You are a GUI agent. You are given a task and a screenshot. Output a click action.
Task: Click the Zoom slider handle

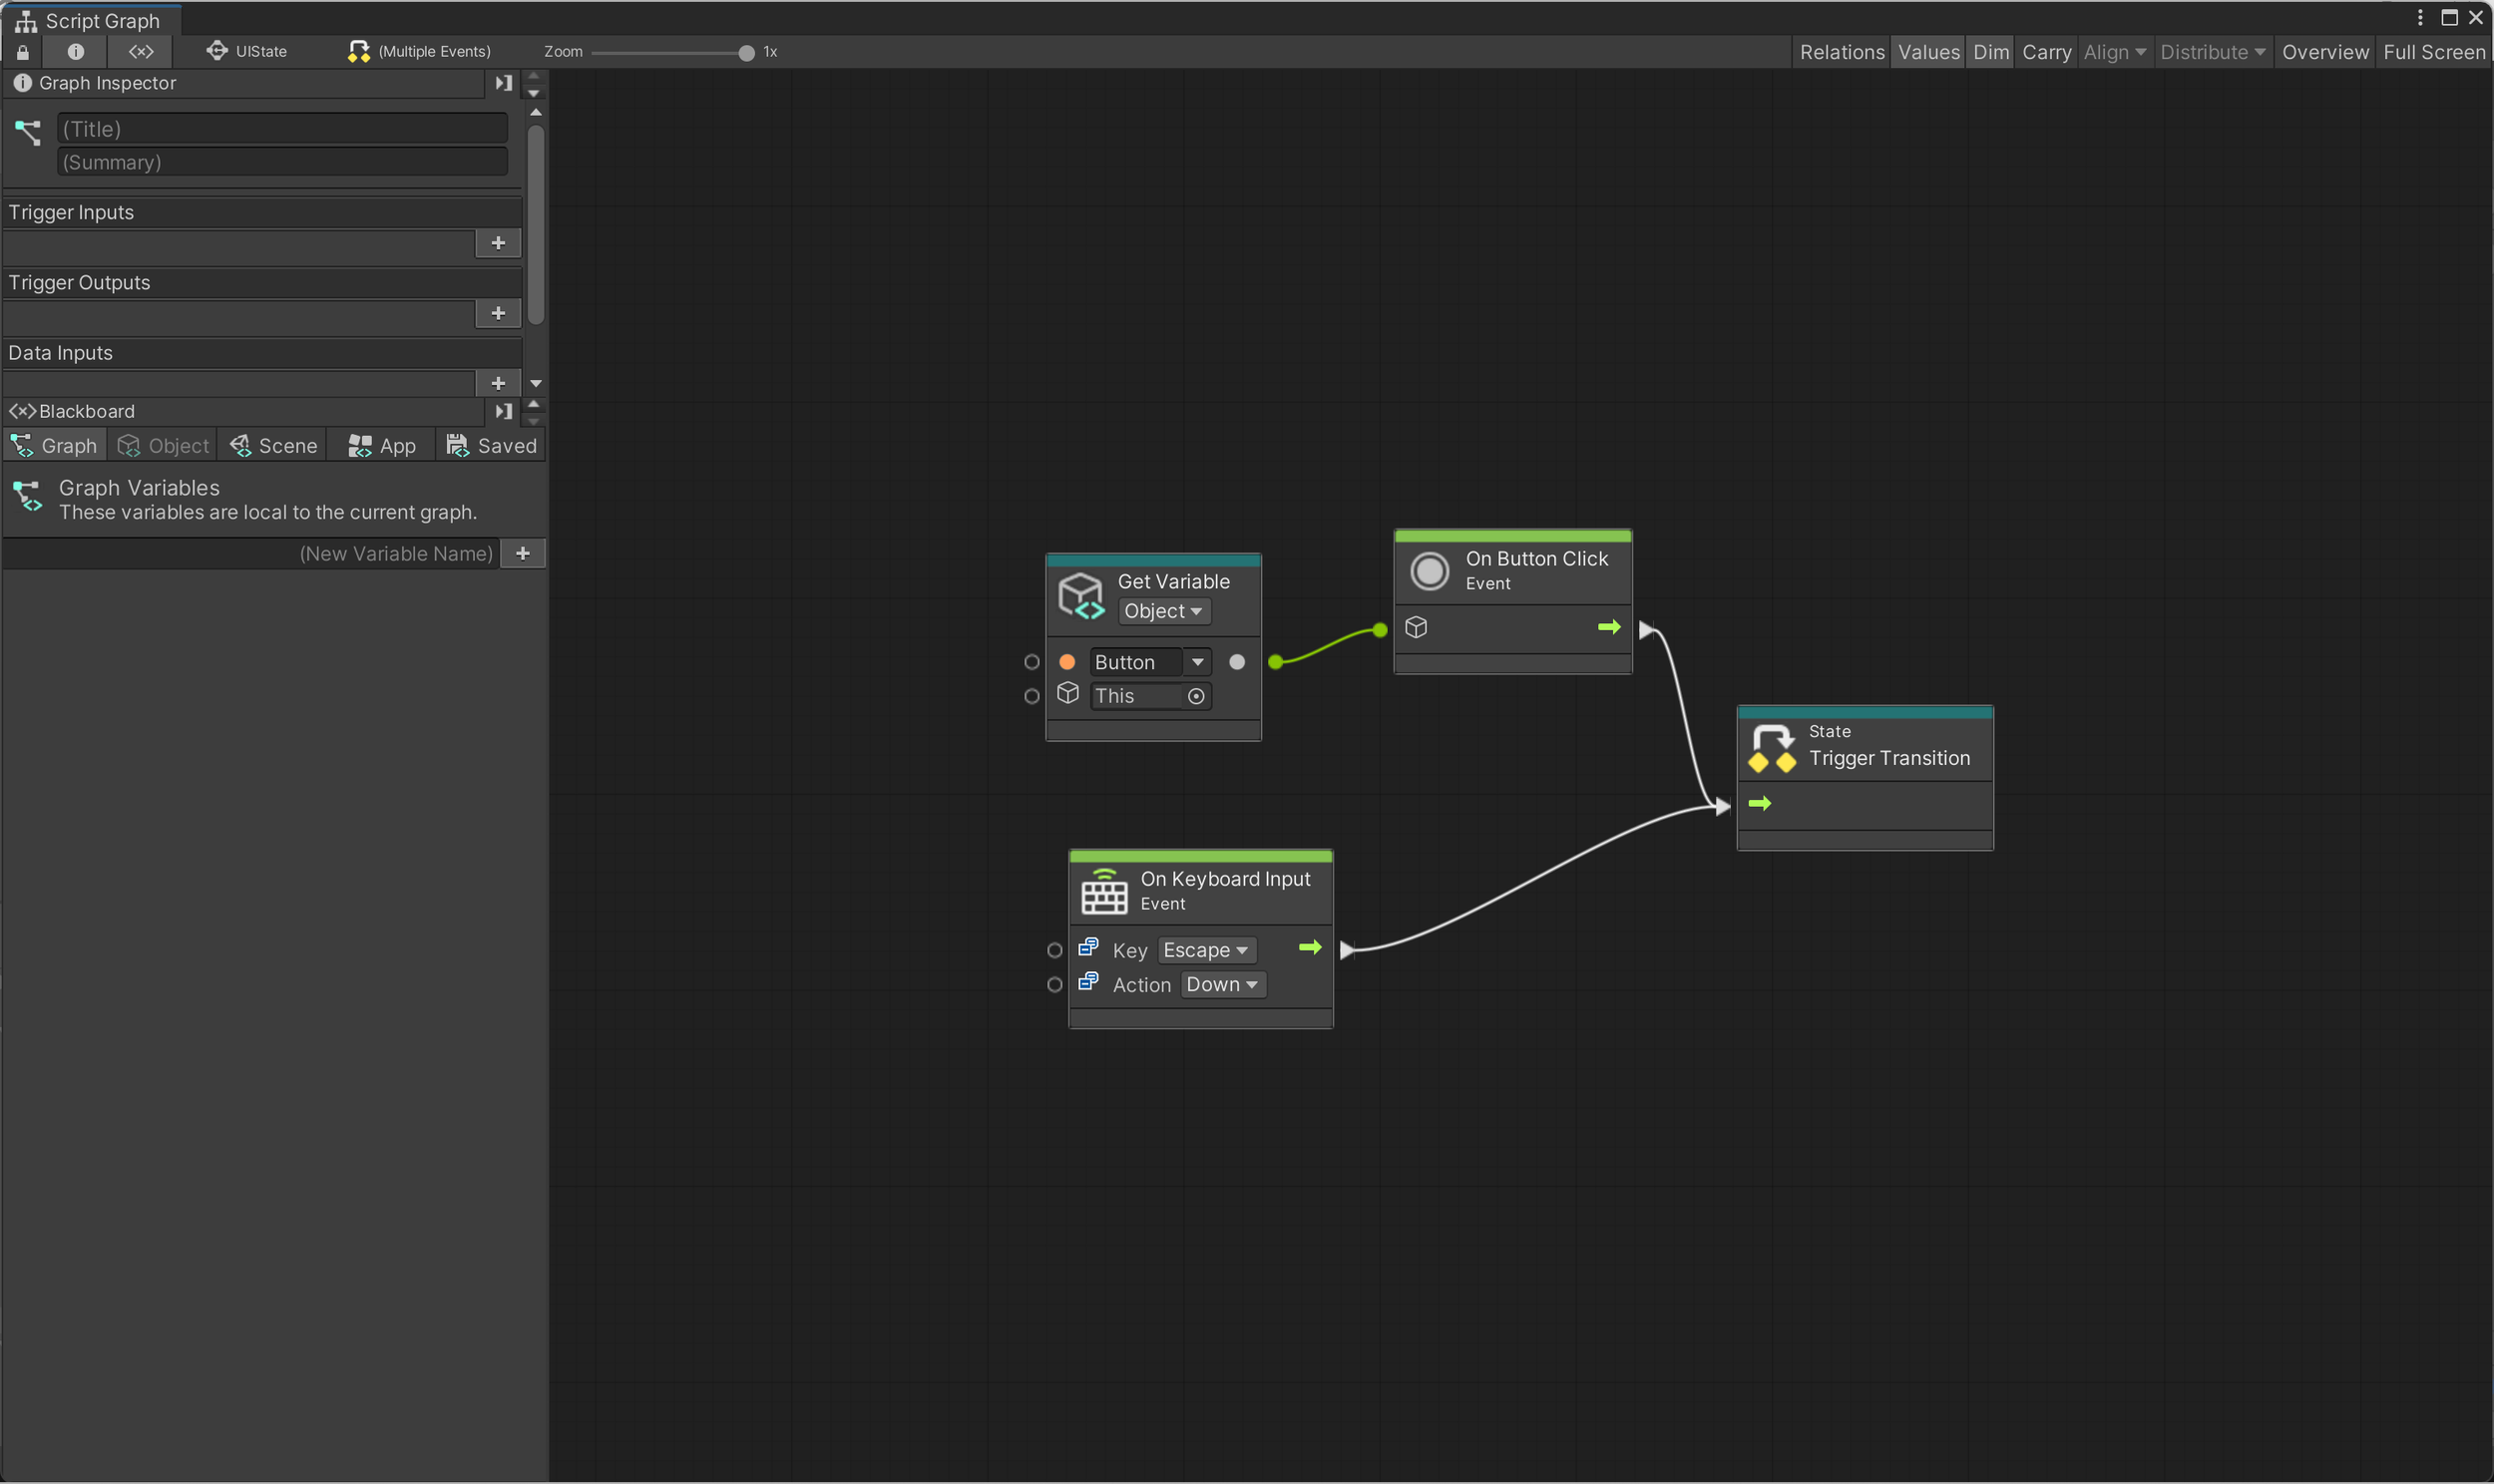[x=746, y=53]
